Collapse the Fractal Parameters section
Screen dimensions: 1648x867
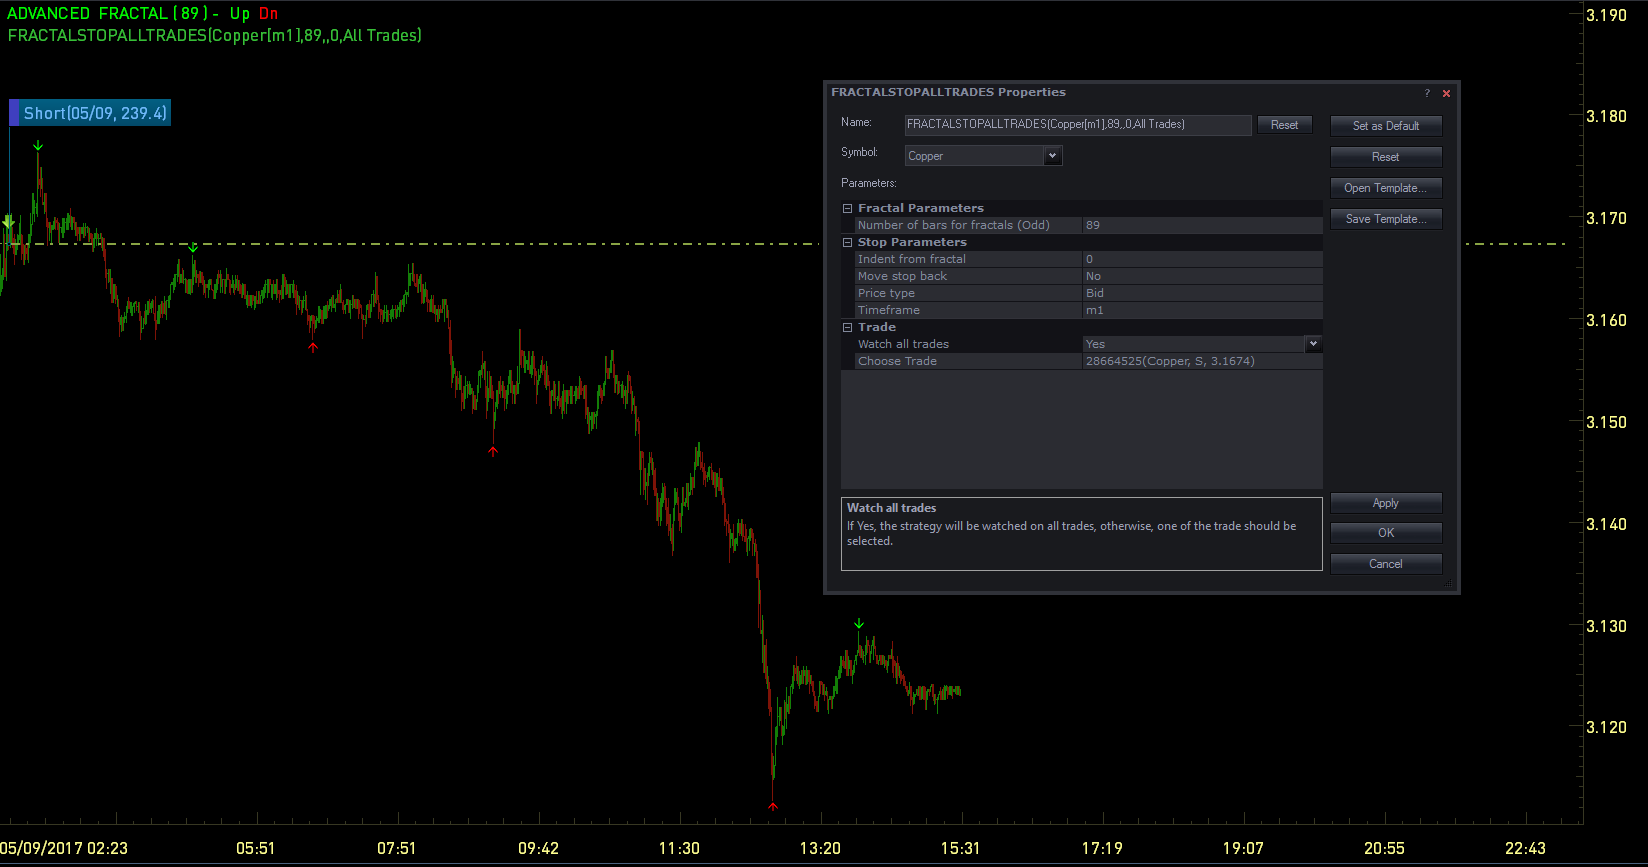click(848, 208)
